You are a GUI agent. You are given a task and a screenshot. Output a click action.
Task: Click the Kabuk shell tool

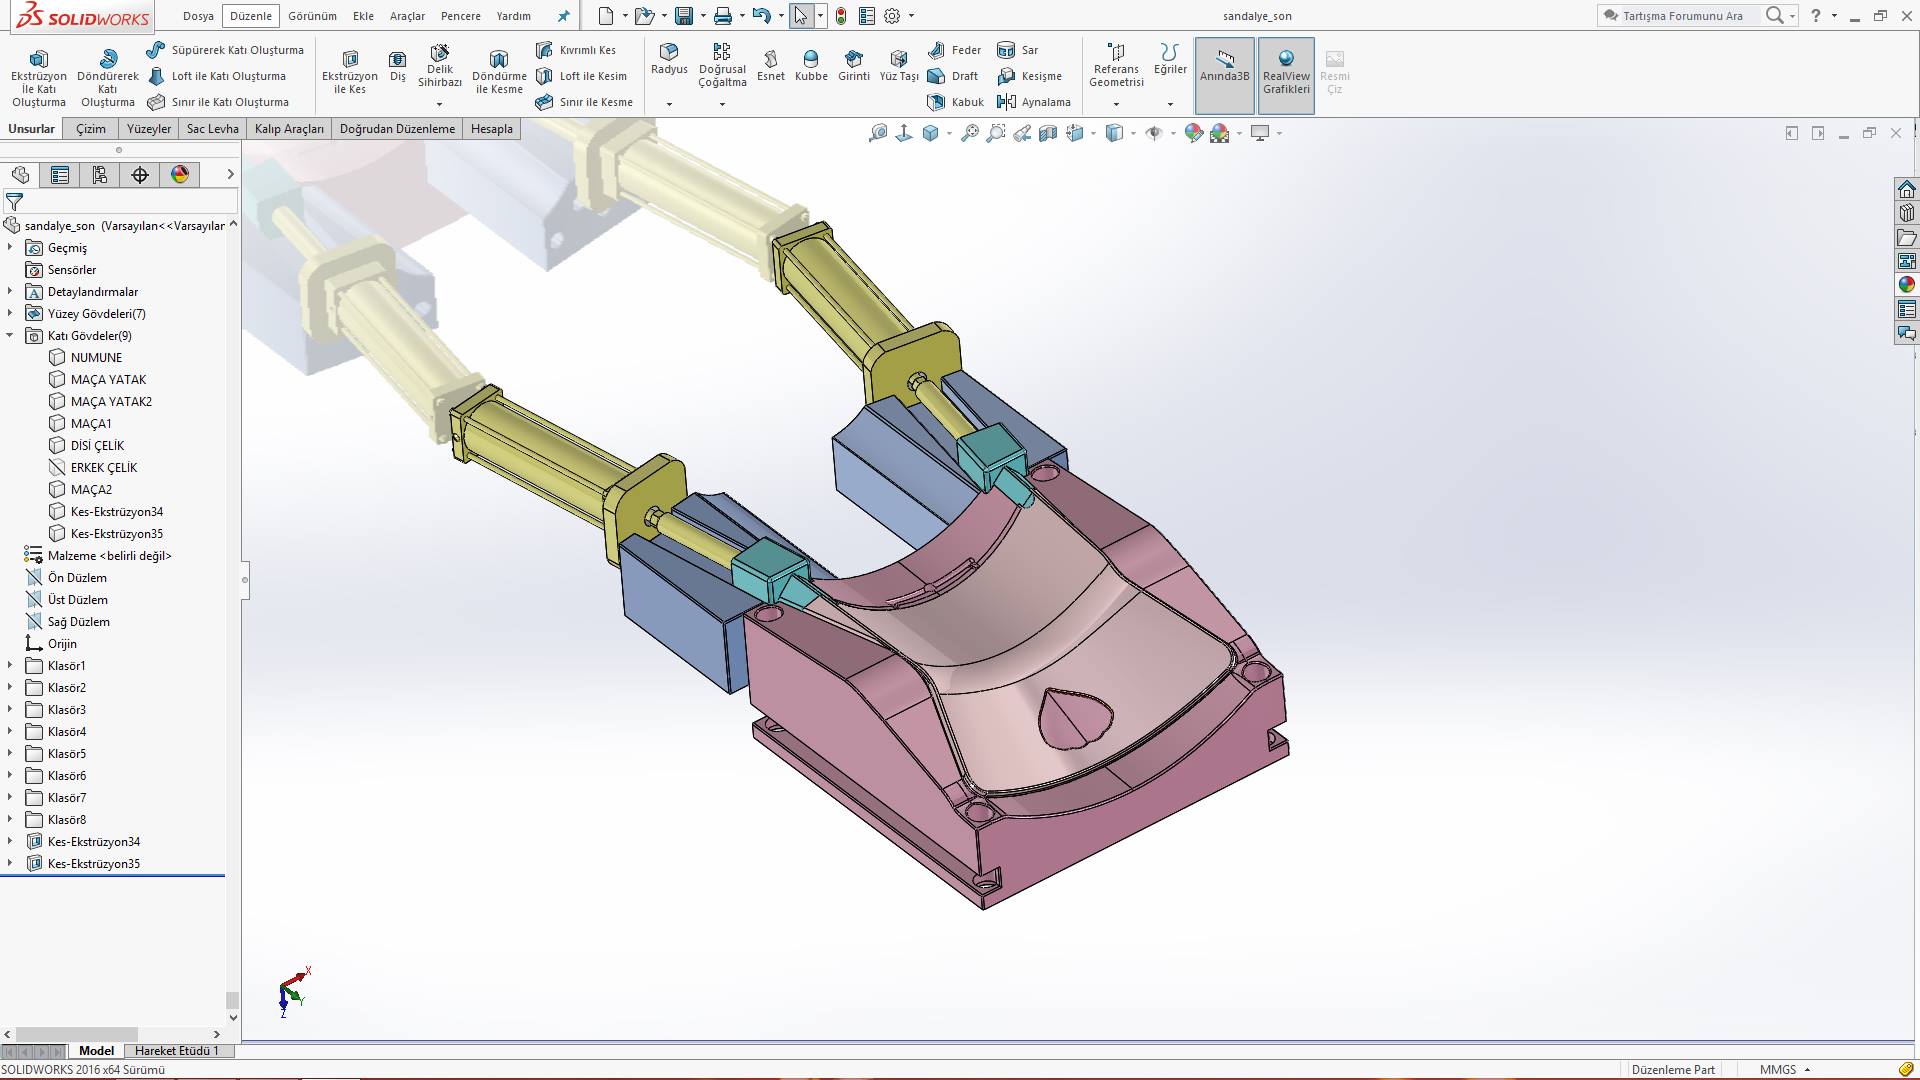(x=955, y=102)
